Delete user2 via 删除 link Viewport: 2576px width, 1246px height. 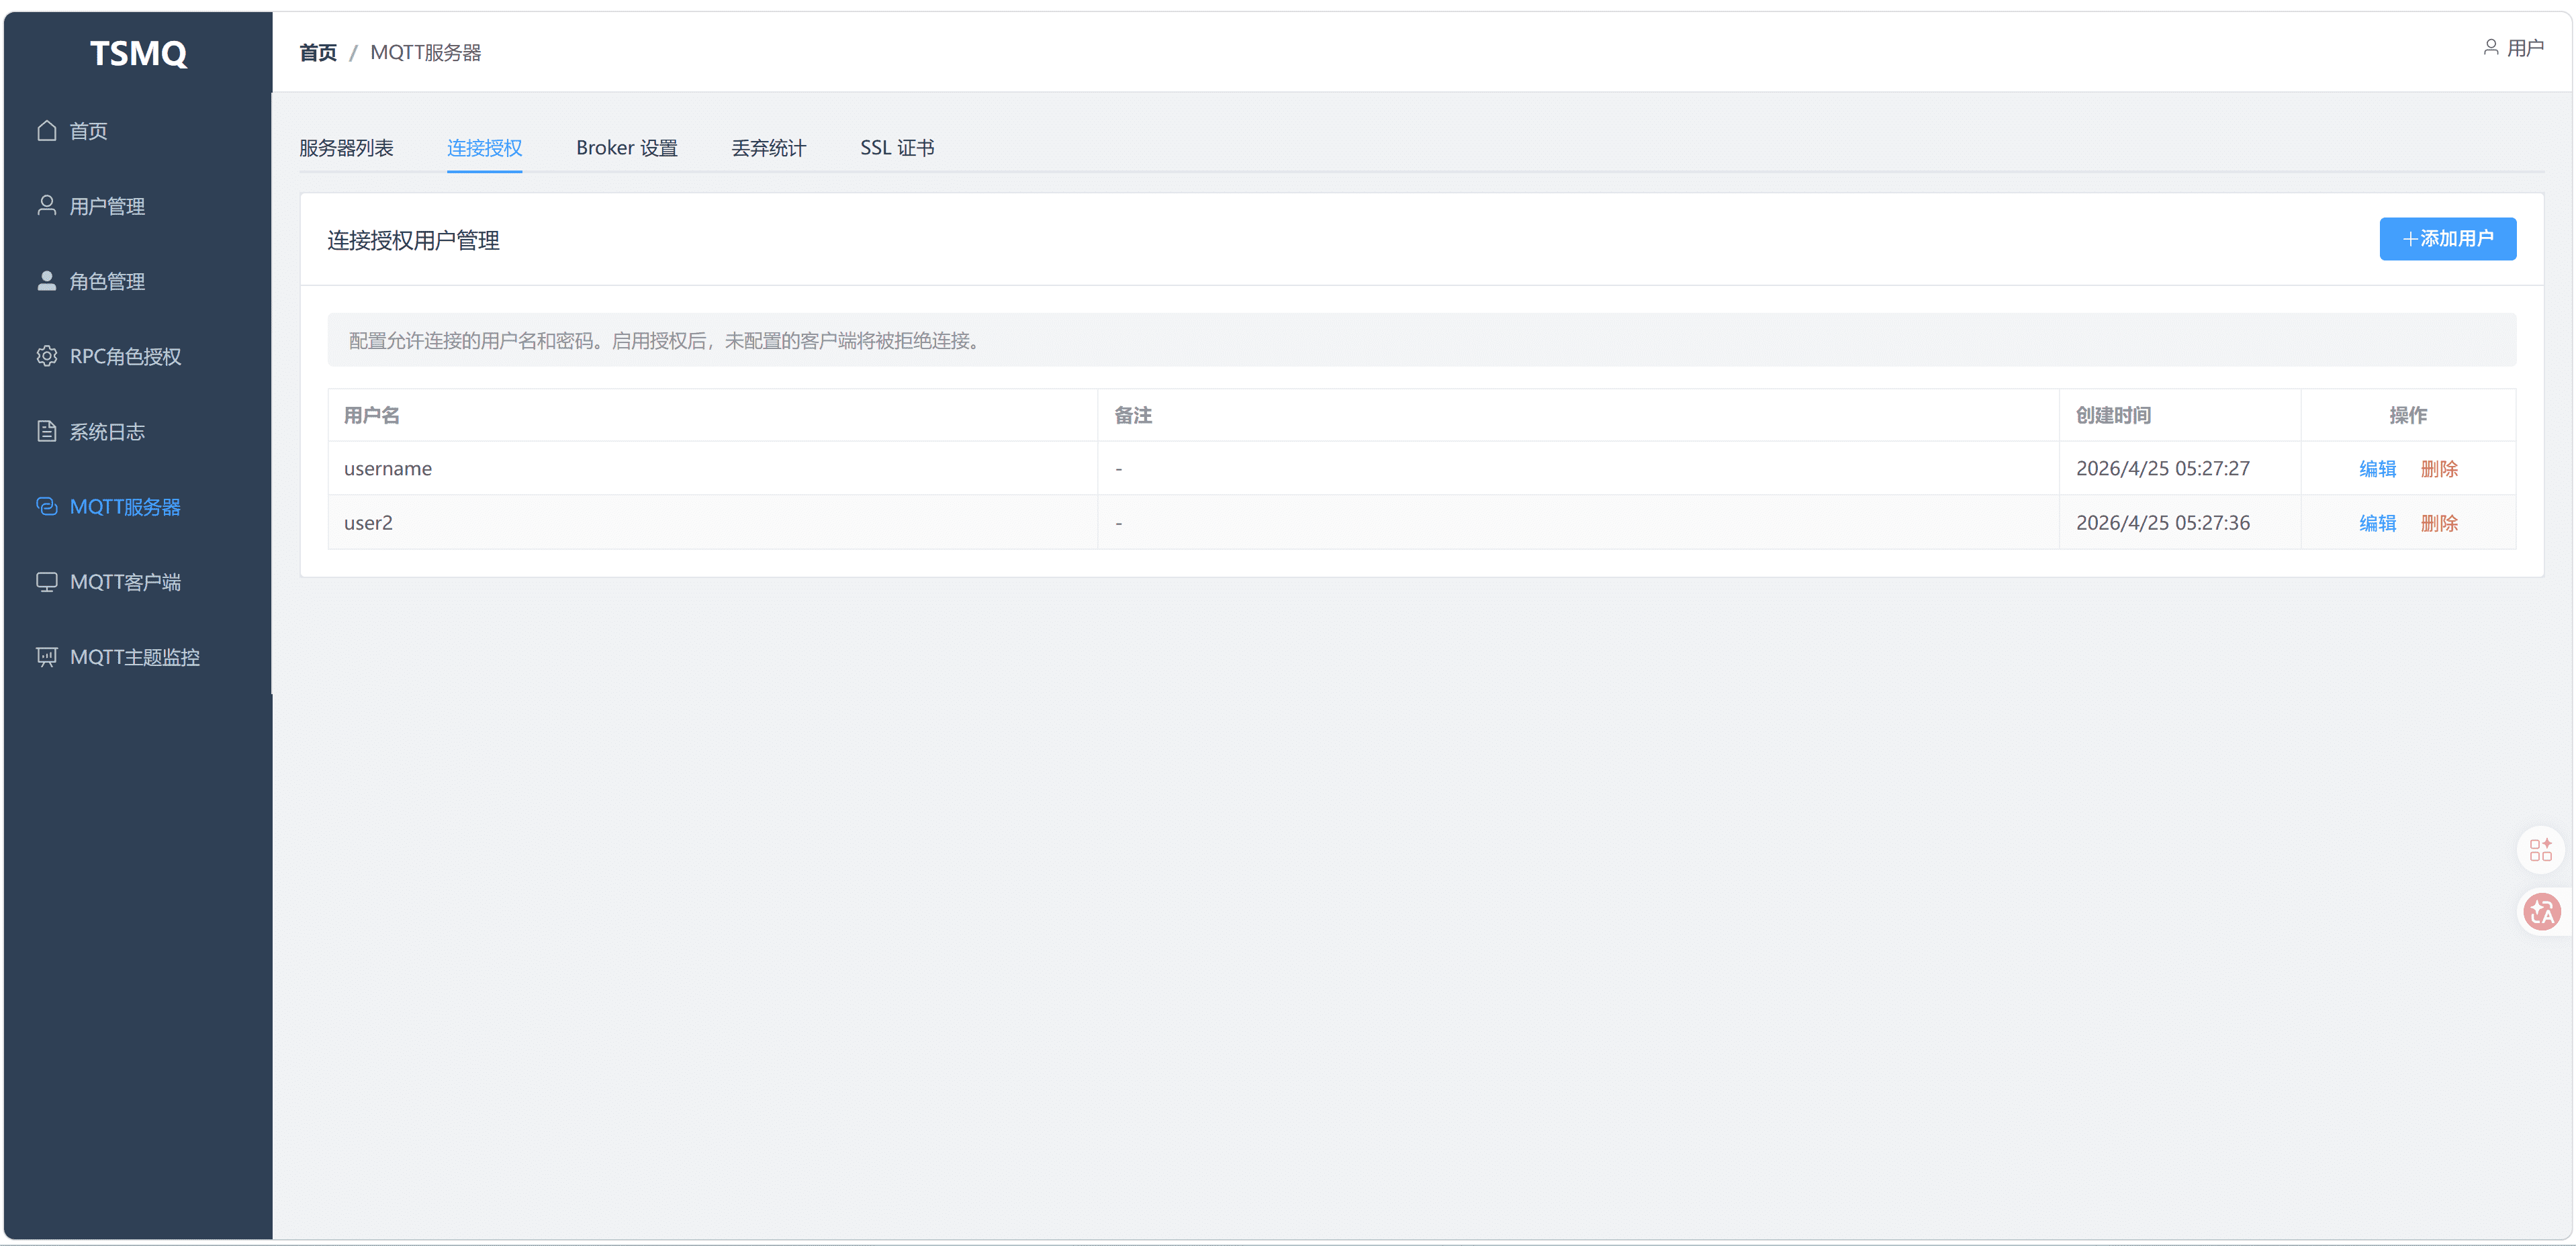tap(2438, 523)
